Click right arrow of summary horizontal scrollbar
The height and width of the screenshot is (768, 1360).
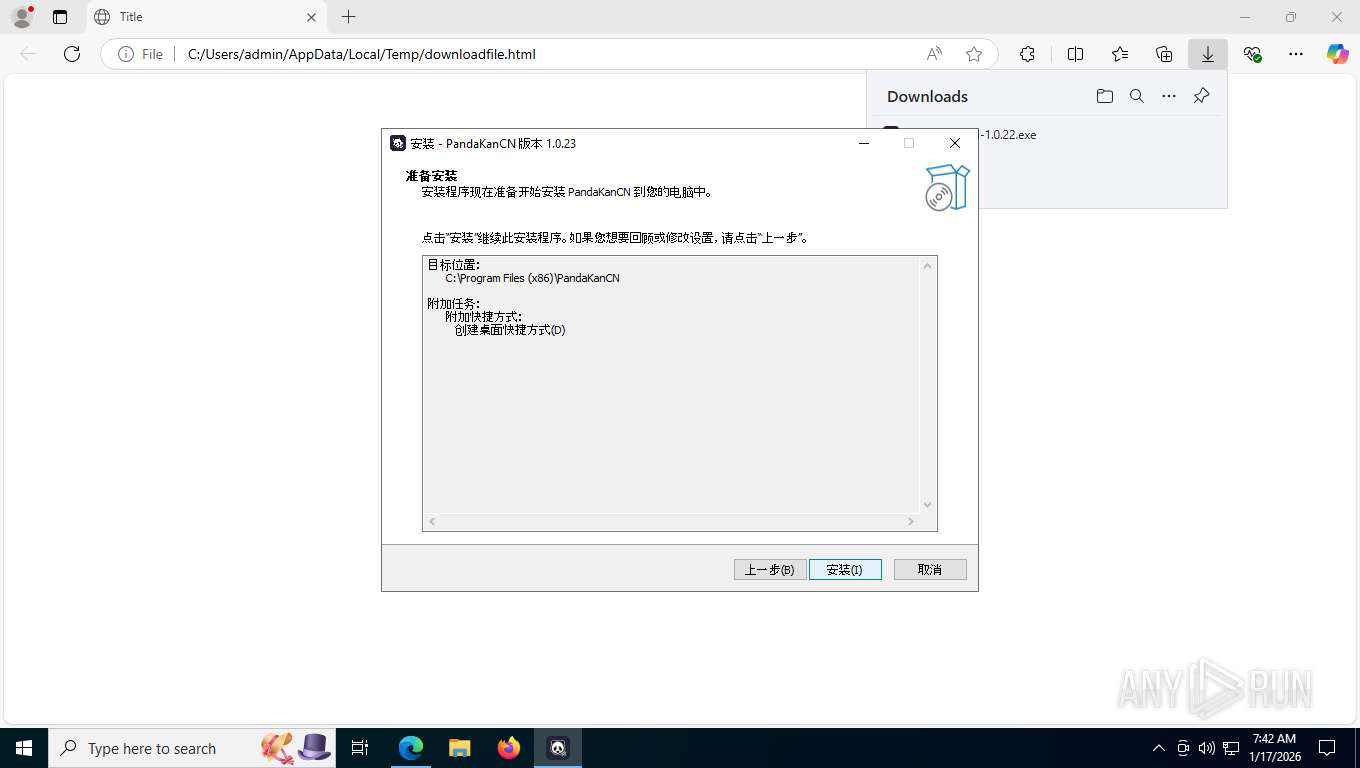(x=911, y=522)
